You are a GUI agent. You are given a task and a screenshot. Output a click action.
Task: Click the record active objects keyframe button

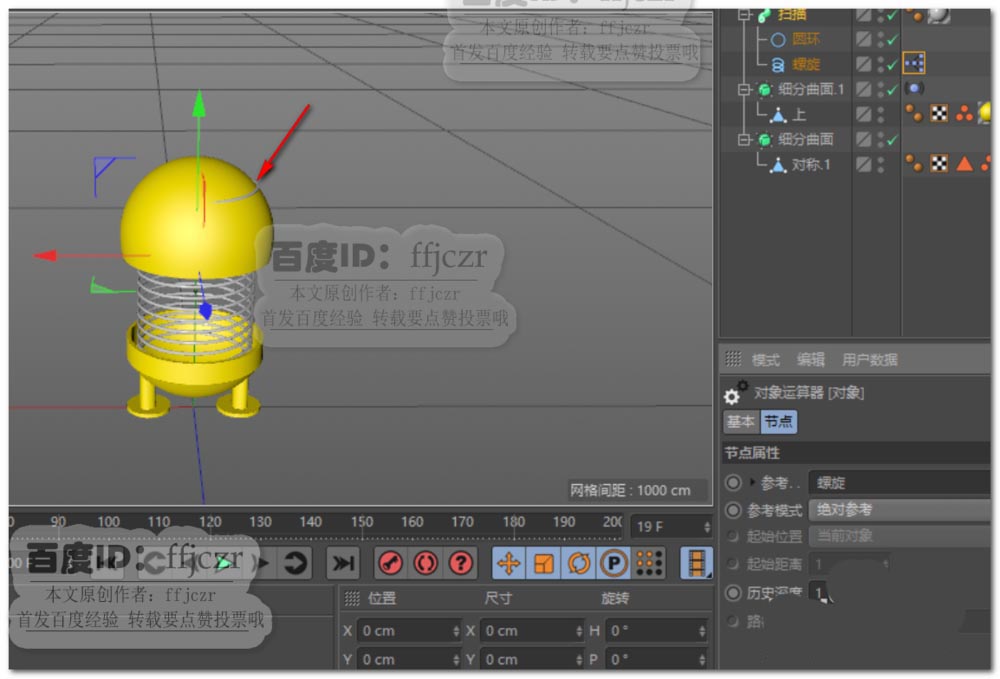(x=390, y=563)
